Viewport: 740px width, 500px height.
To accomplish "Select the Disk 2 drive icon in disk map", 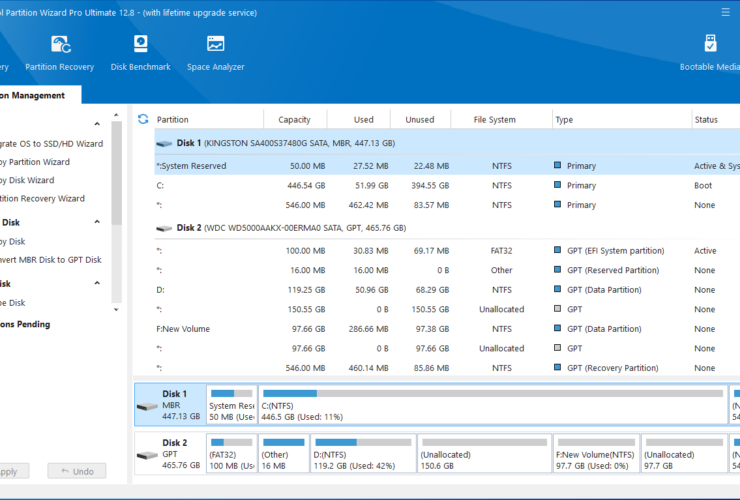I will 147,455.
